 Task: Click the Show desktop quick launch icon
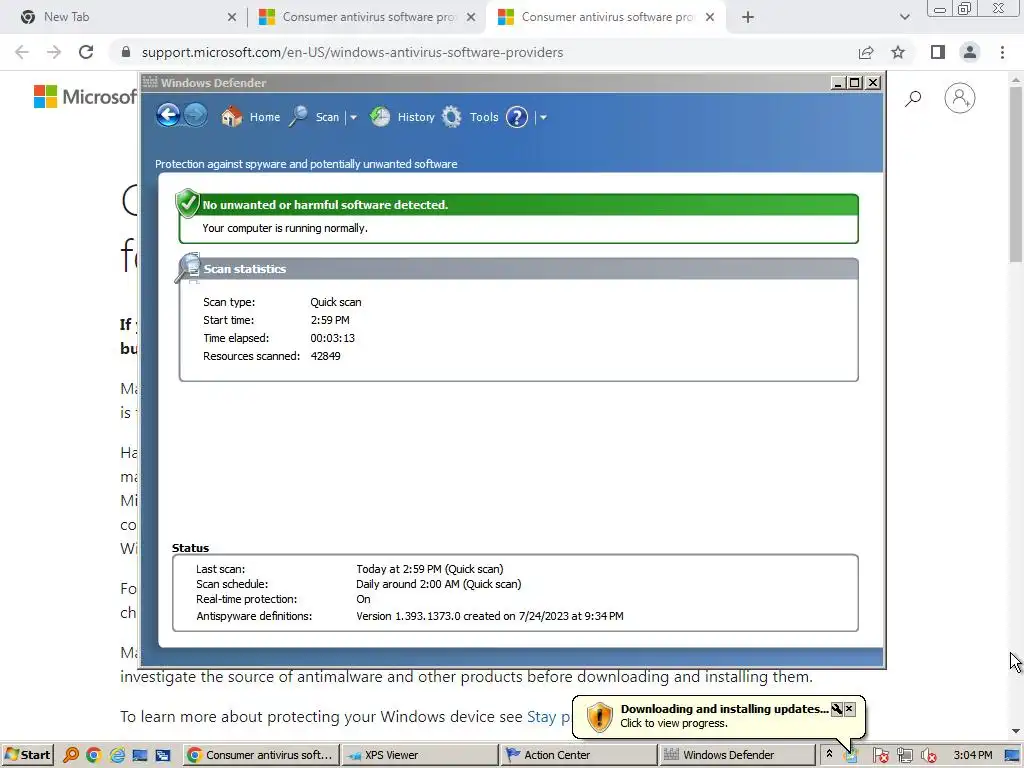pos(140,755)
